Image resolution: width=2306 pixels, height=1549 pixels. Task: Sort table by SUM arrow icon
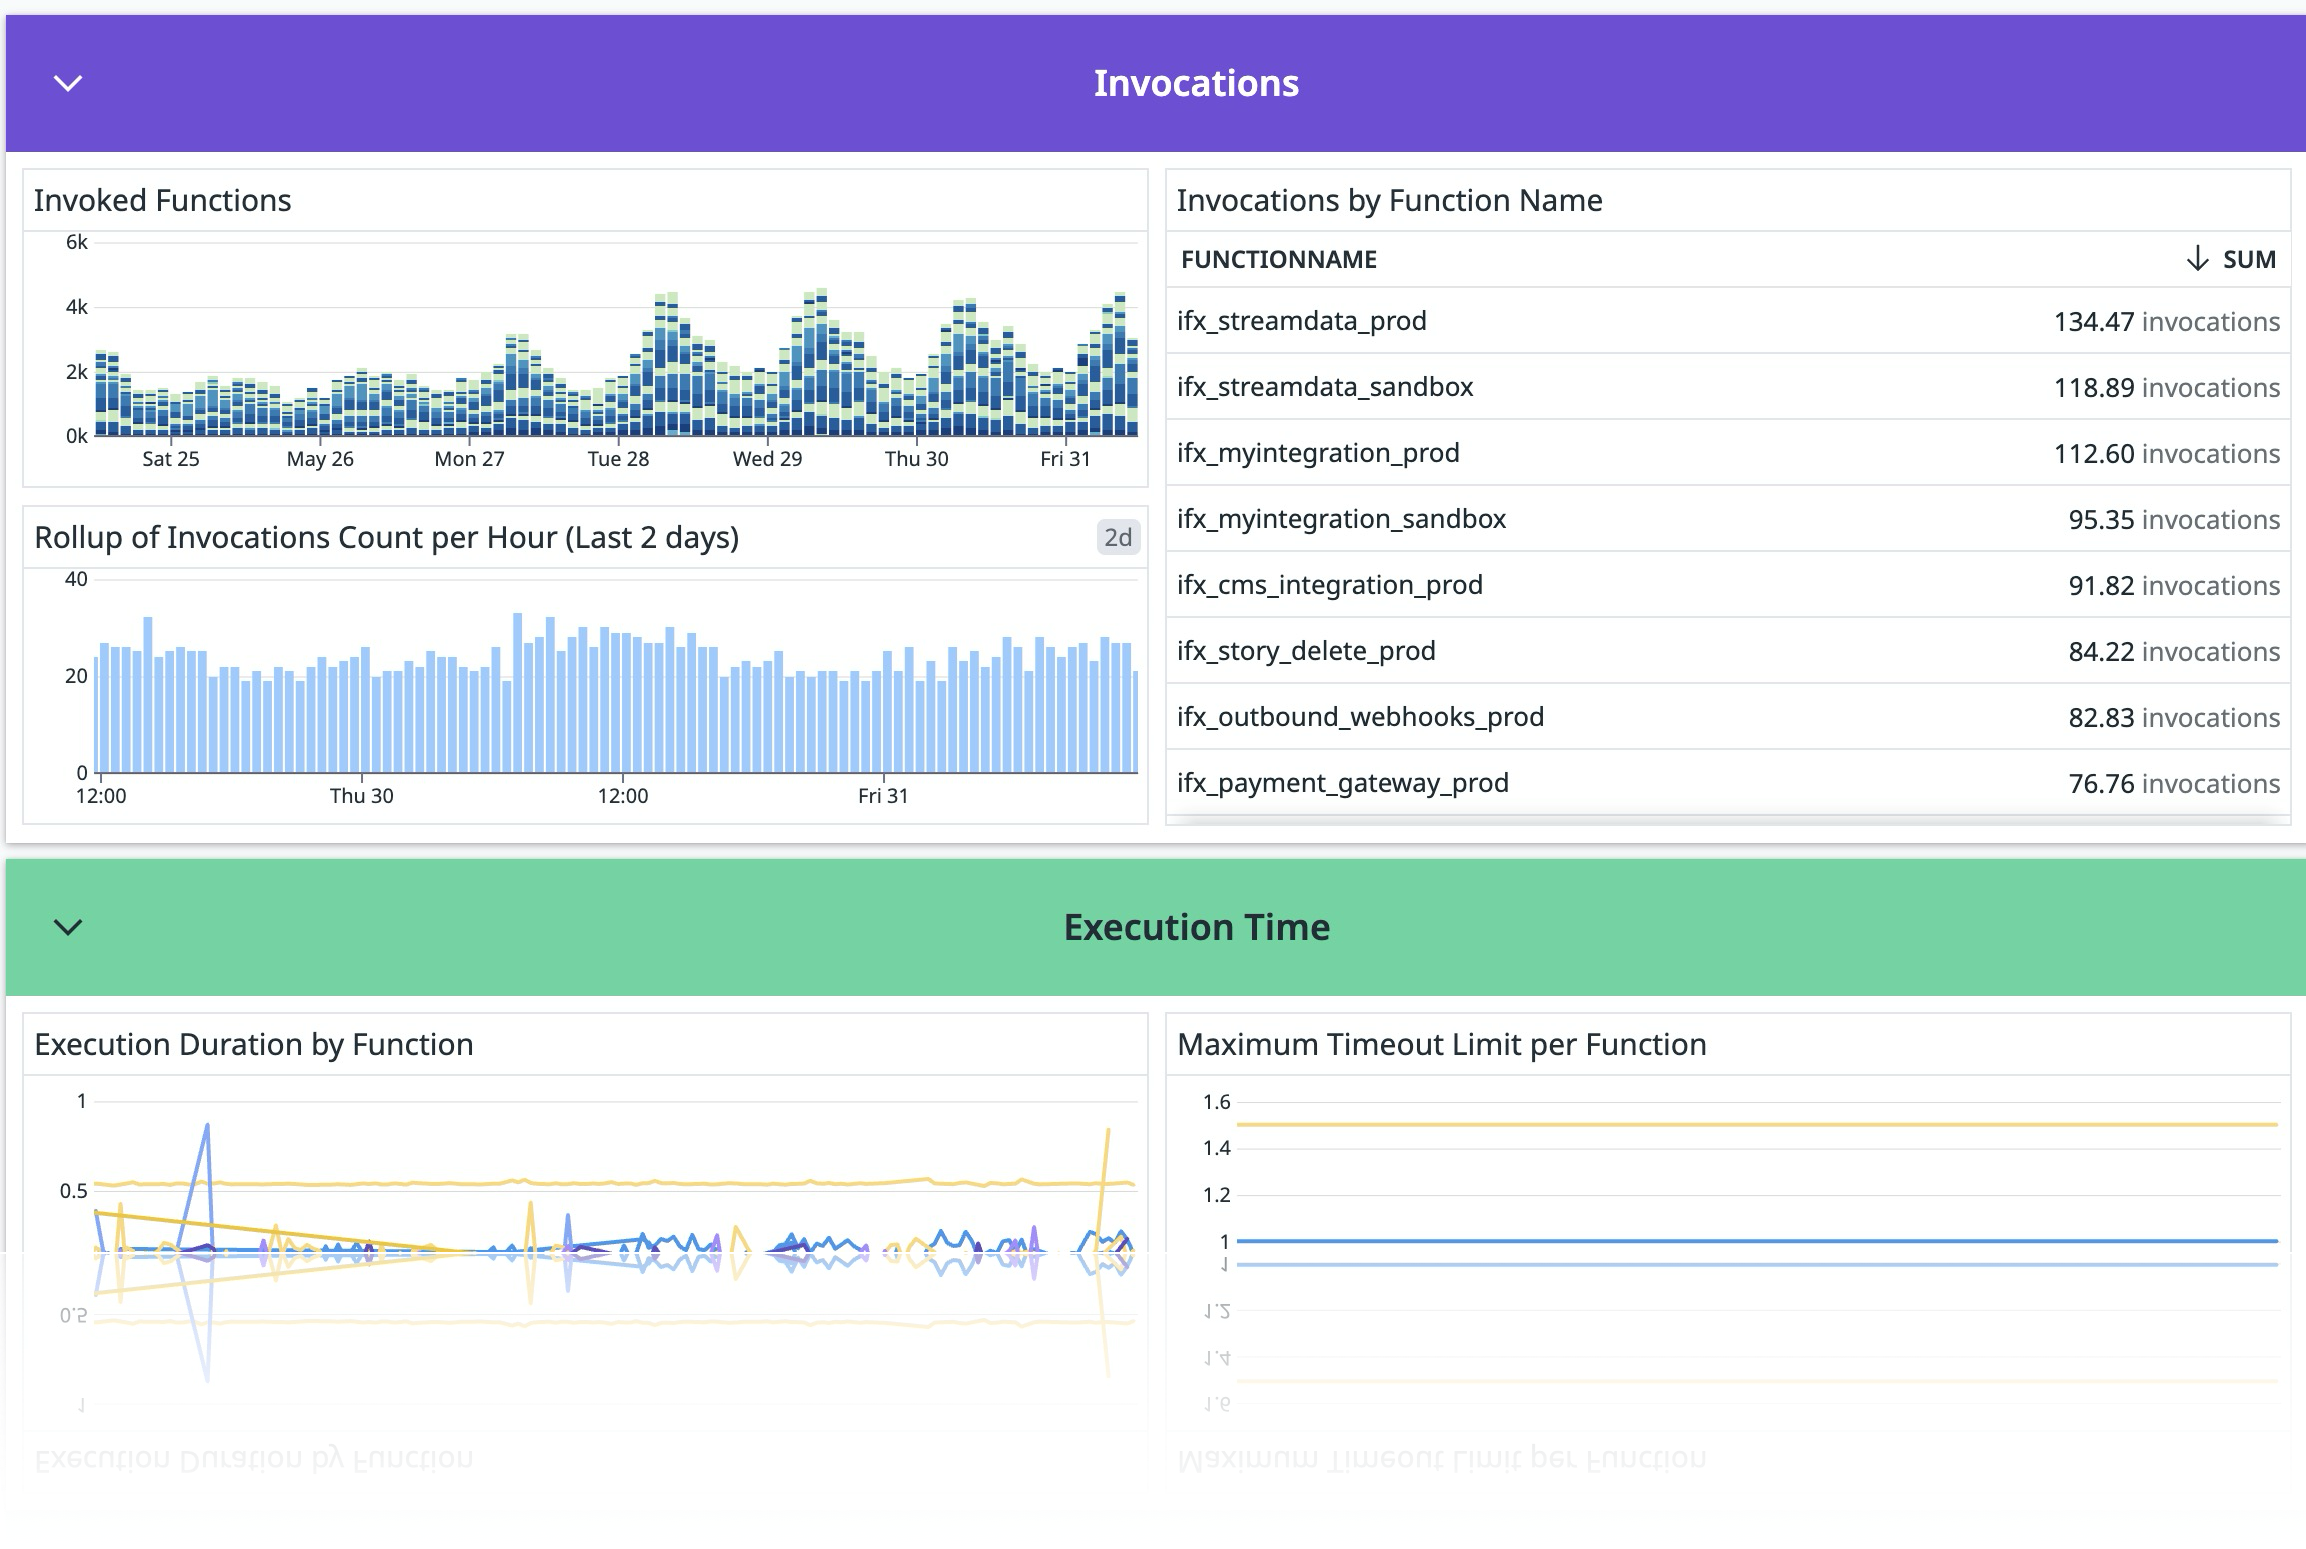(x=2197, y=259)
